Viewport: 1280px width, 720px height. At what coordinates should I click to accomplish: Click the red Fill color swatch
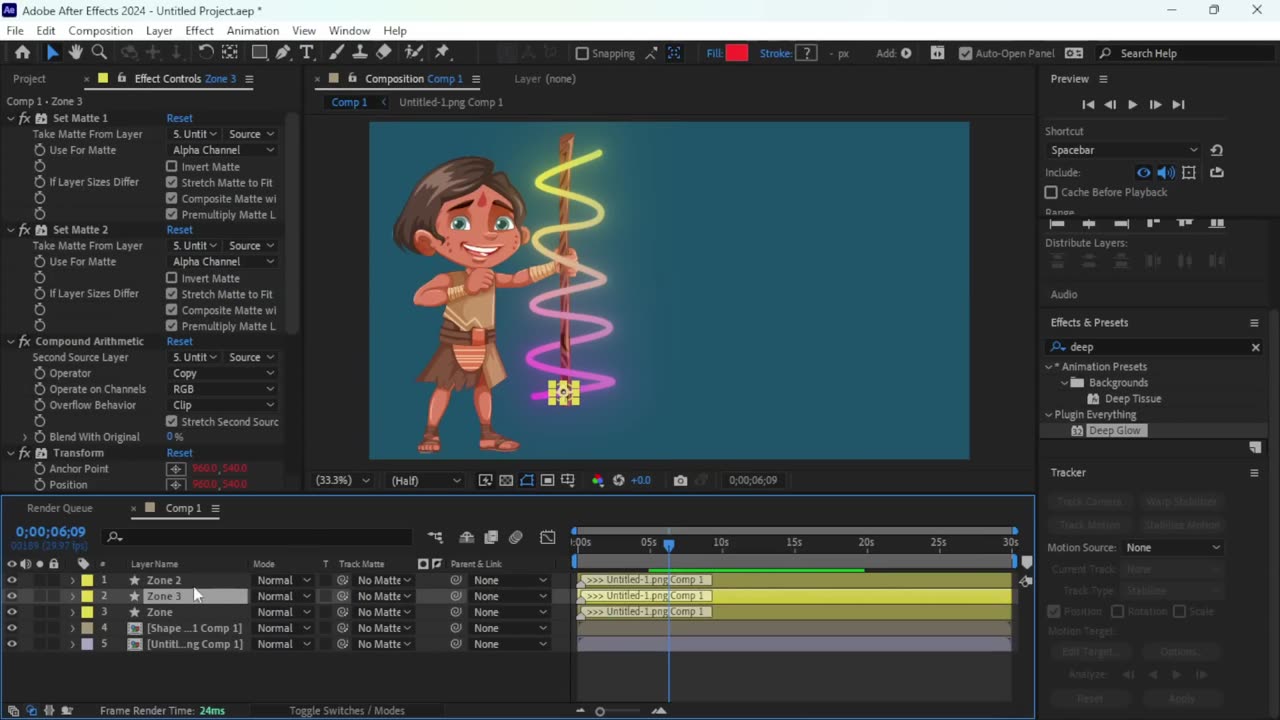[x=737, y=54]
